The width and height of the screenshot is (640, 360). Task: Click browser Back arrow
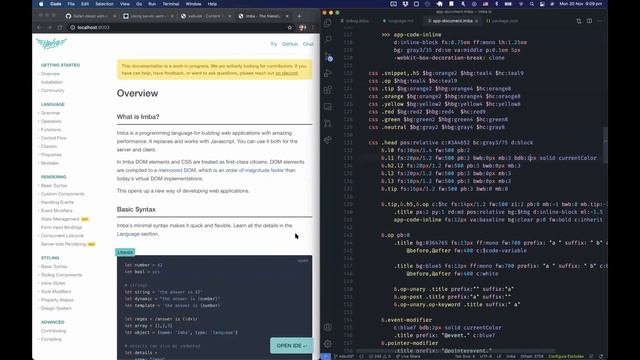tap(39, 27)
